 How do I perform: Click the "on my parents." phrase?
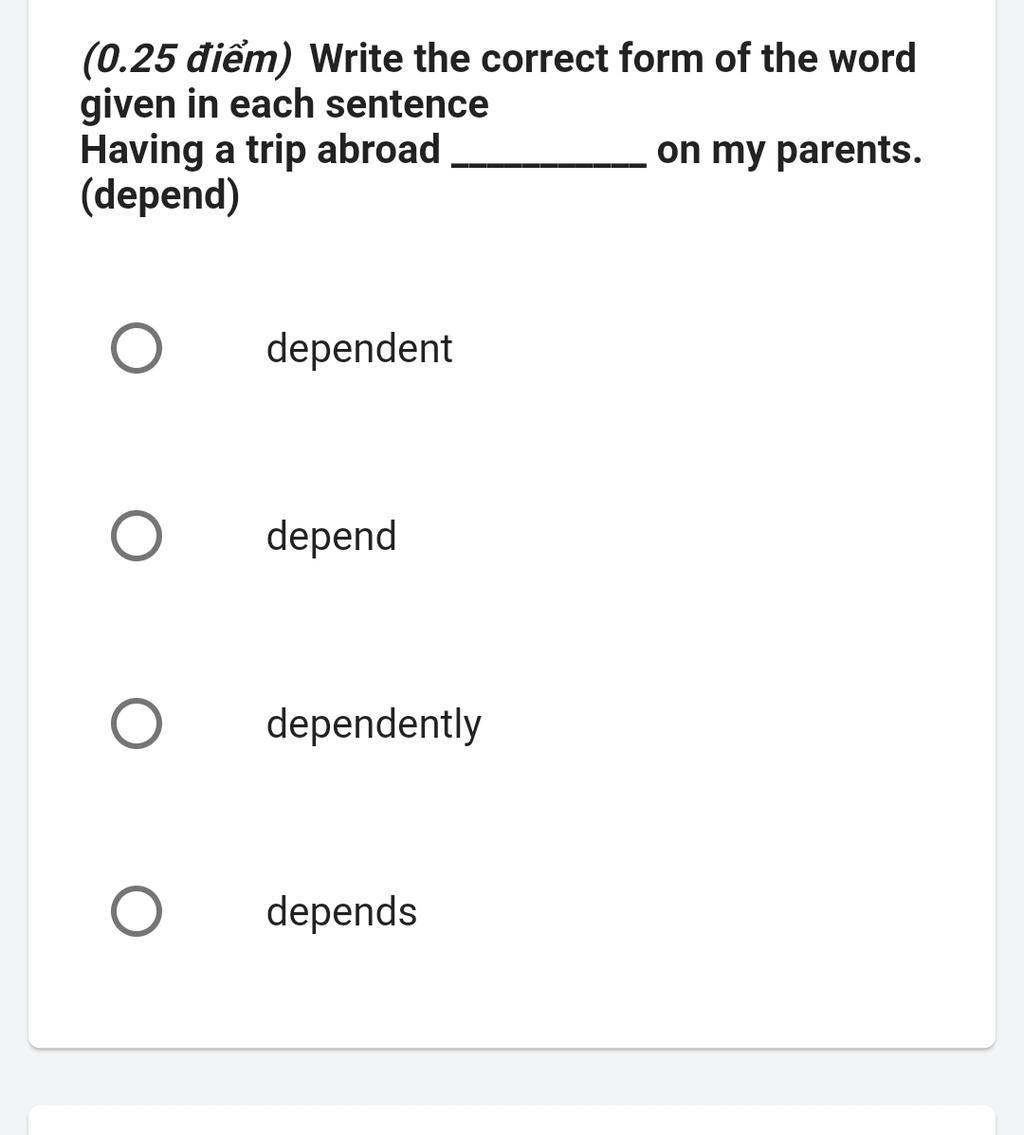(790, 151)
